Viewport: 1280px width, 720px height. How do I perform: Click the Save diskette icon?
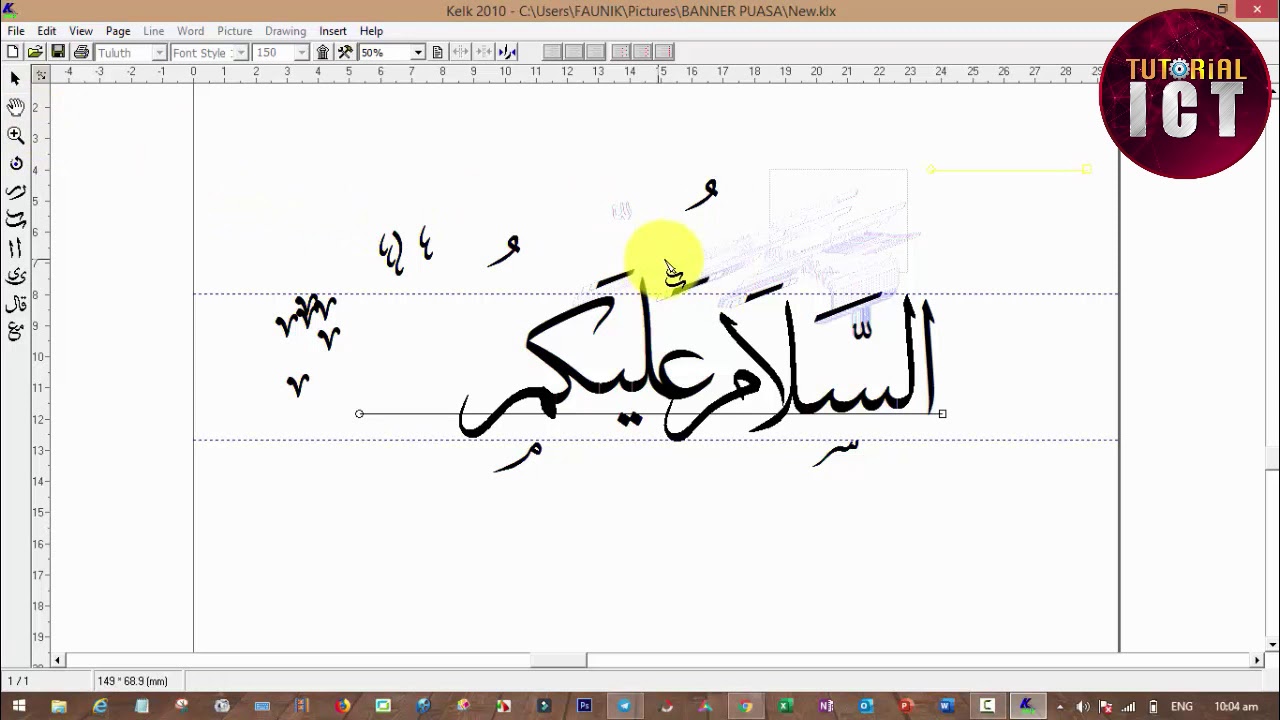tap(58, 52)
